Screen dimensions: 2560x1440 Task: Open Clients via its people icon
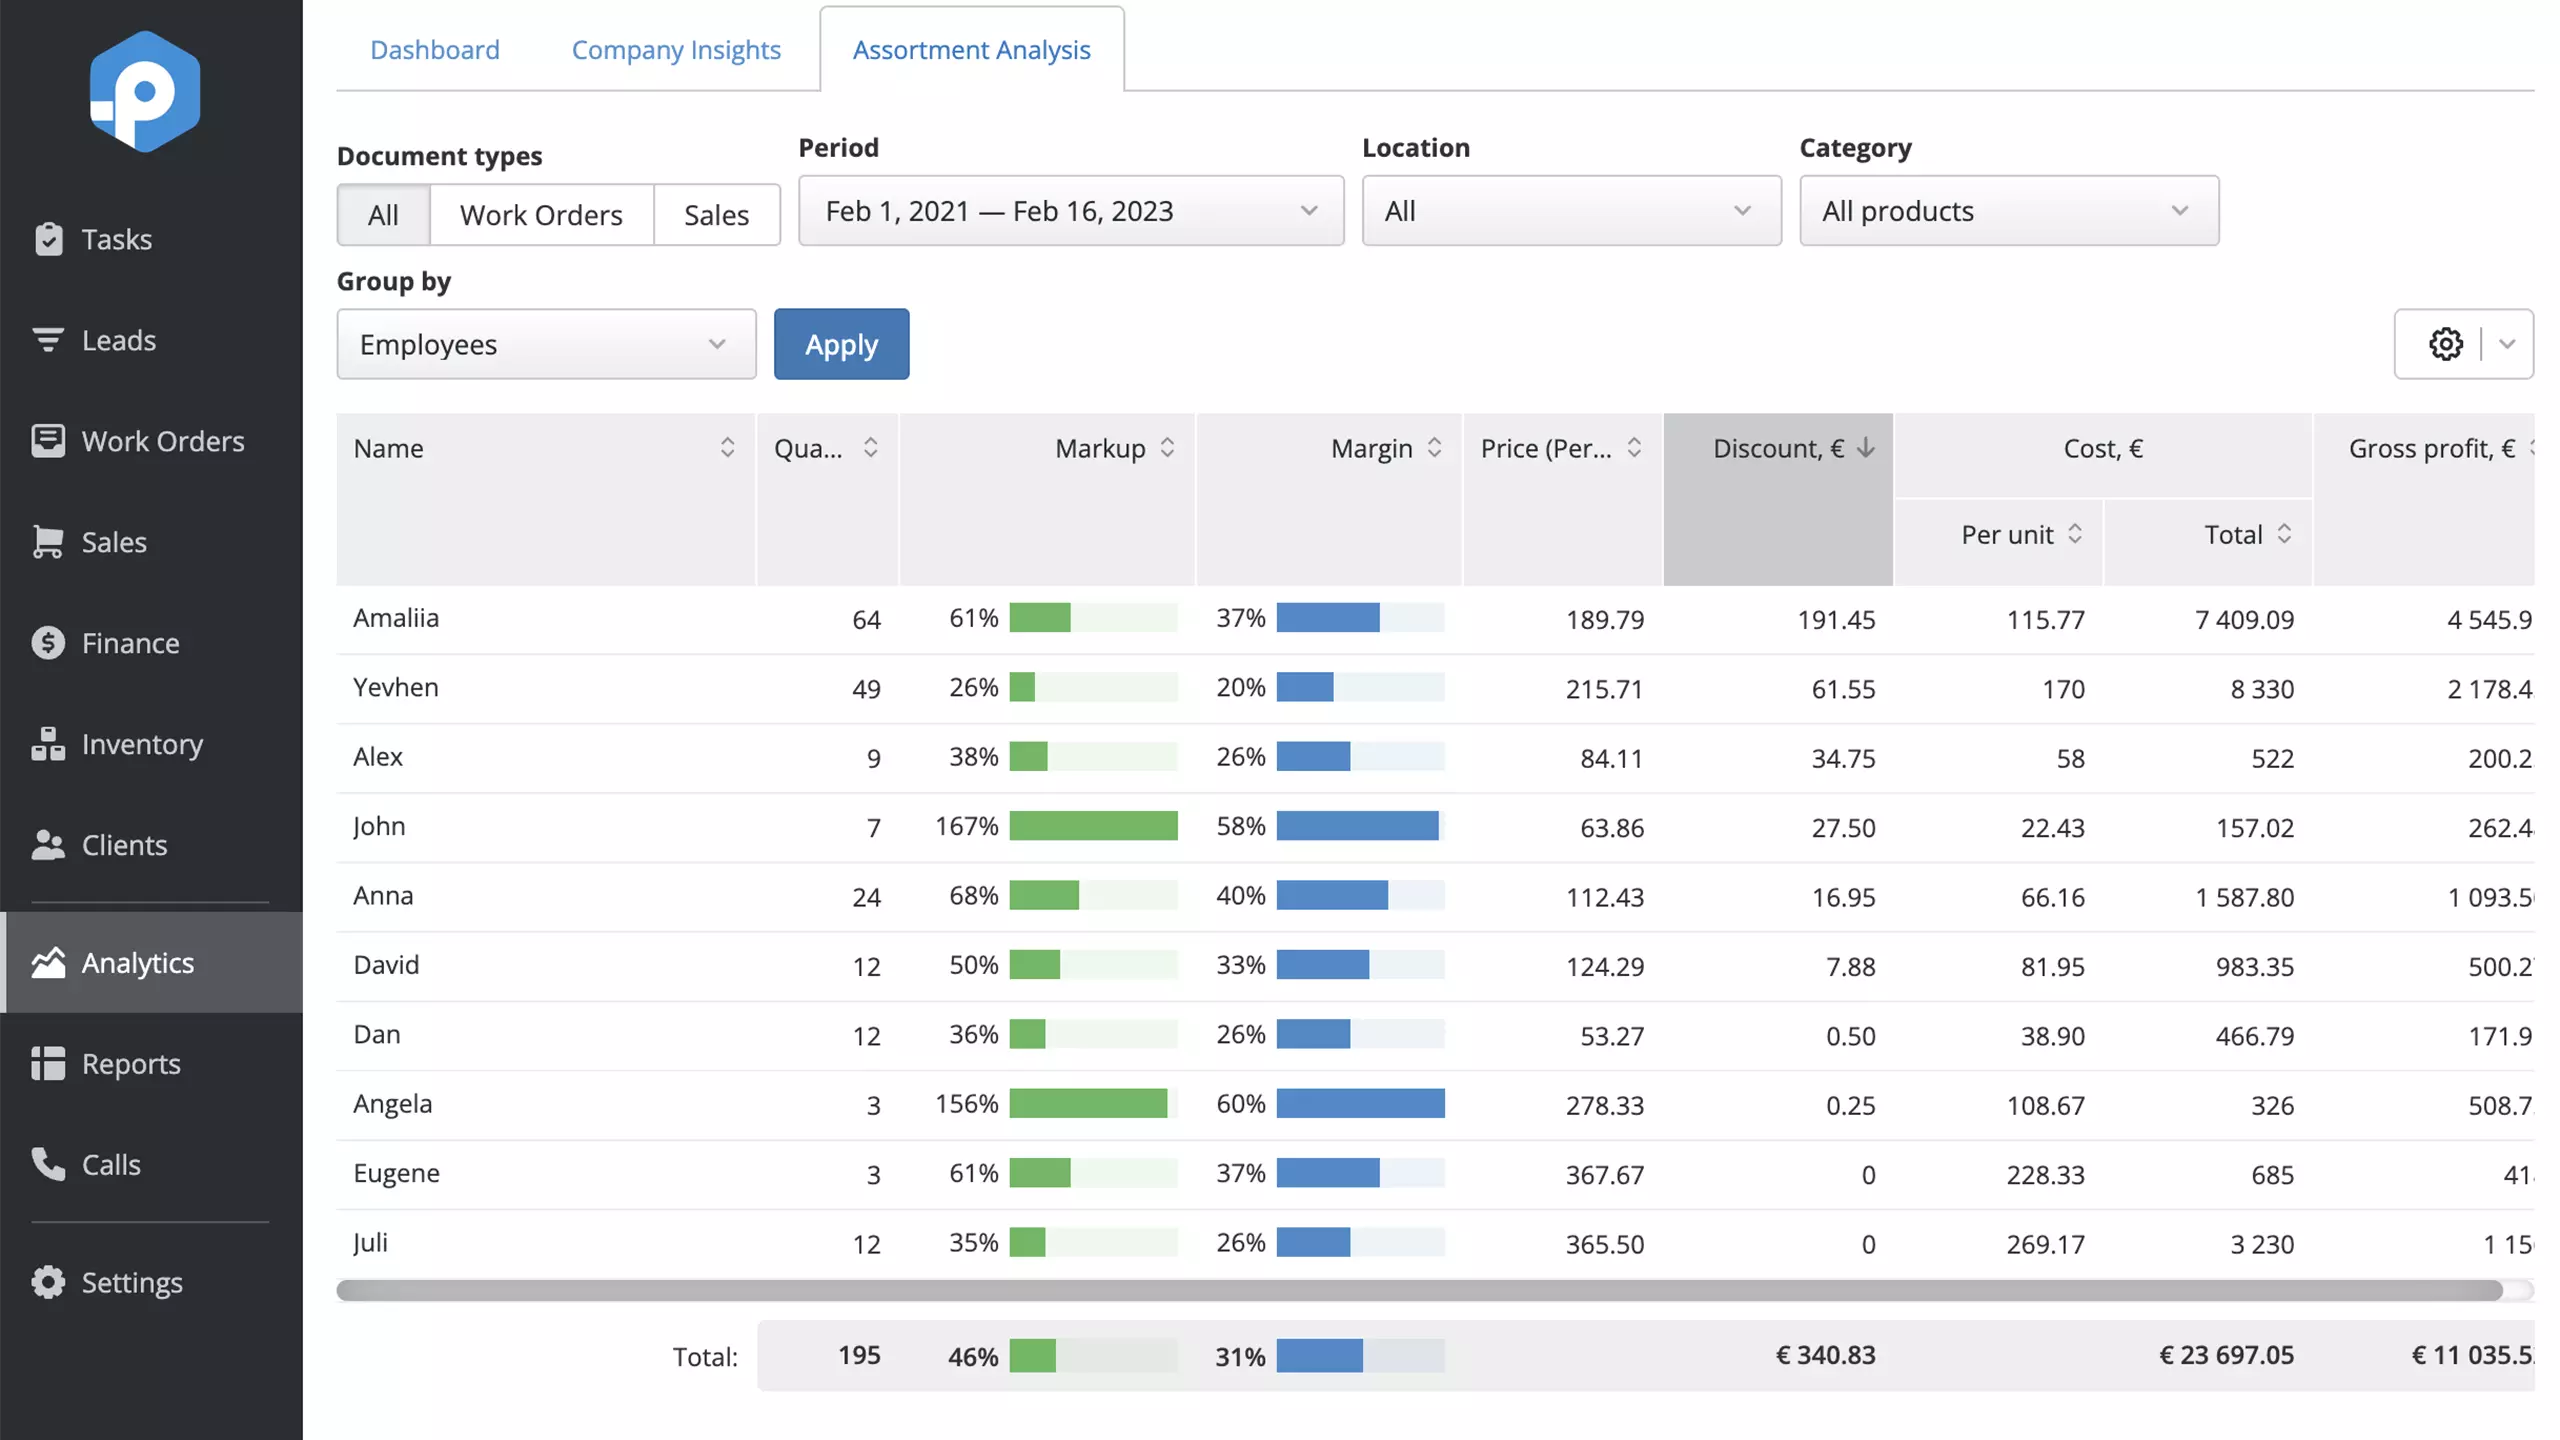click(48, 845)
